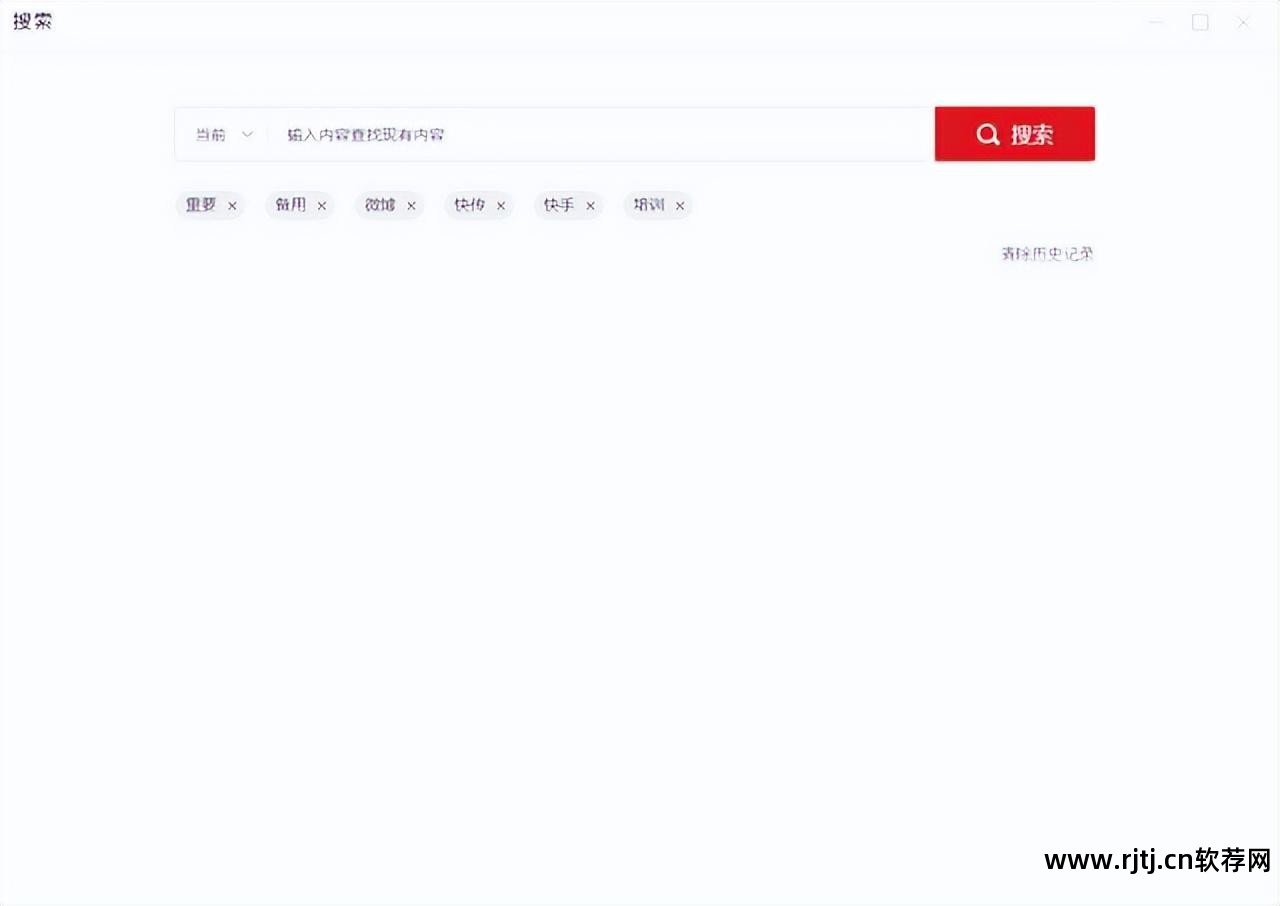The width and height of the screenshot is (1280, 906).
Task: Reuse the 培训 search term
Action: pos(648,205)
